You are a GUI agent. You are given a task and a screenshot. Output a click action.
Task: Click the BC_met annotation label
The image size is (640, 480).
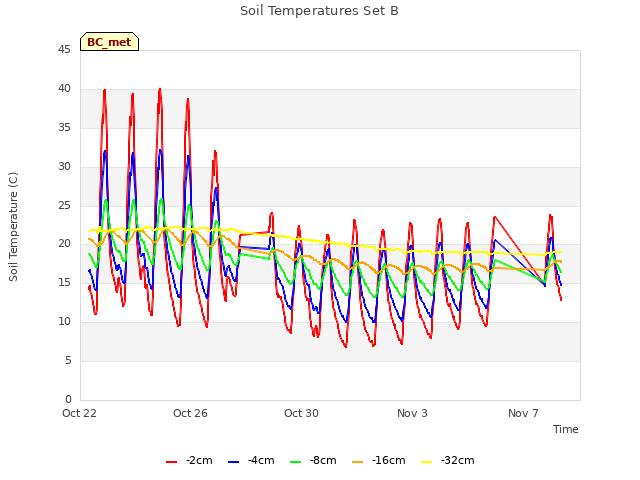pos(109,42)
